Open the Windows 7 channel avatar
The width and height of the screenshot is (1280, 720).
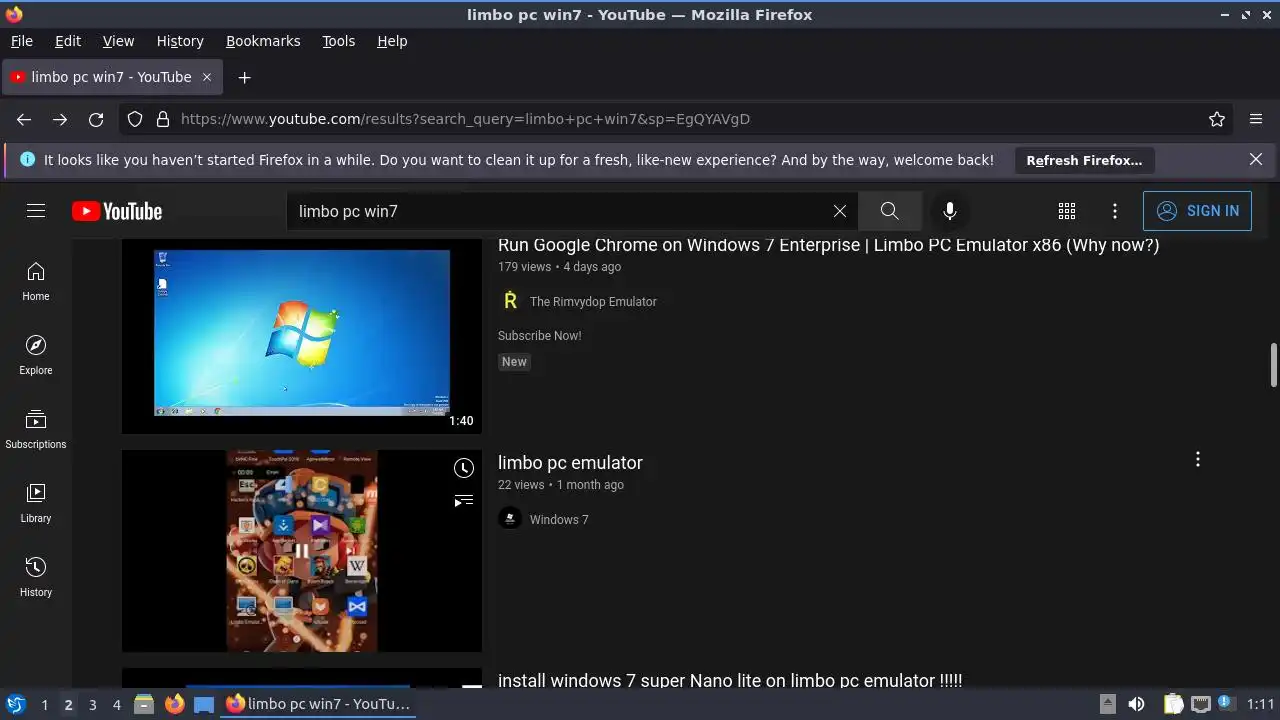pyautogui.click(x=510, y=519)
